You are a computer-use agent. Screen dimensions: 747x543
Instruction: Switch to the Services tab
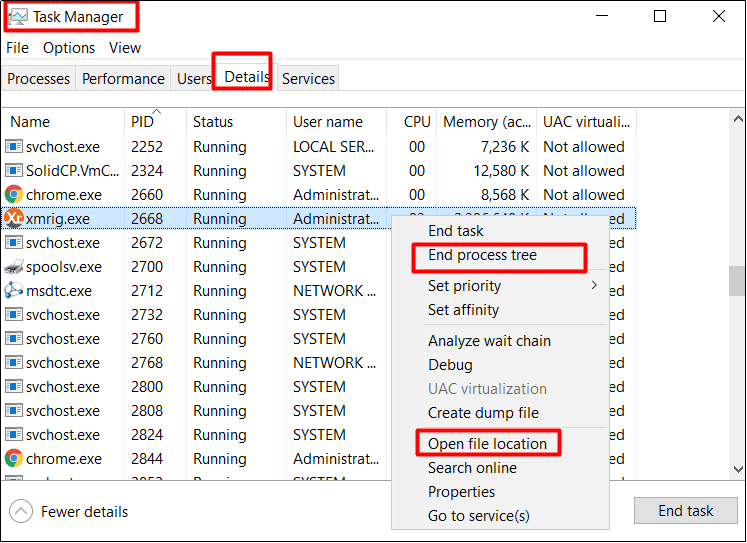(x=308, y=79)
